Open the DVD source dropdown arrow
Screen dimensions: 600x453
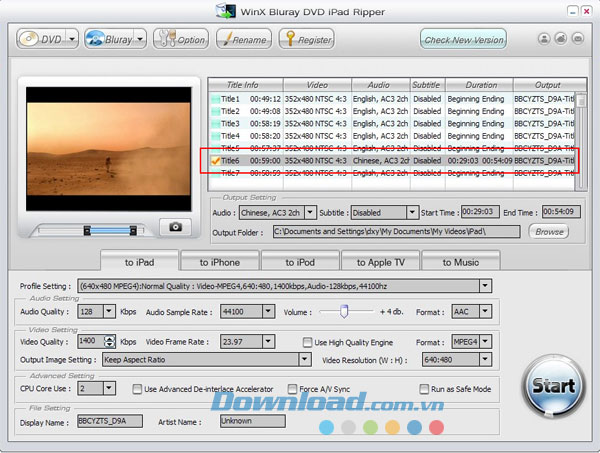72,39
